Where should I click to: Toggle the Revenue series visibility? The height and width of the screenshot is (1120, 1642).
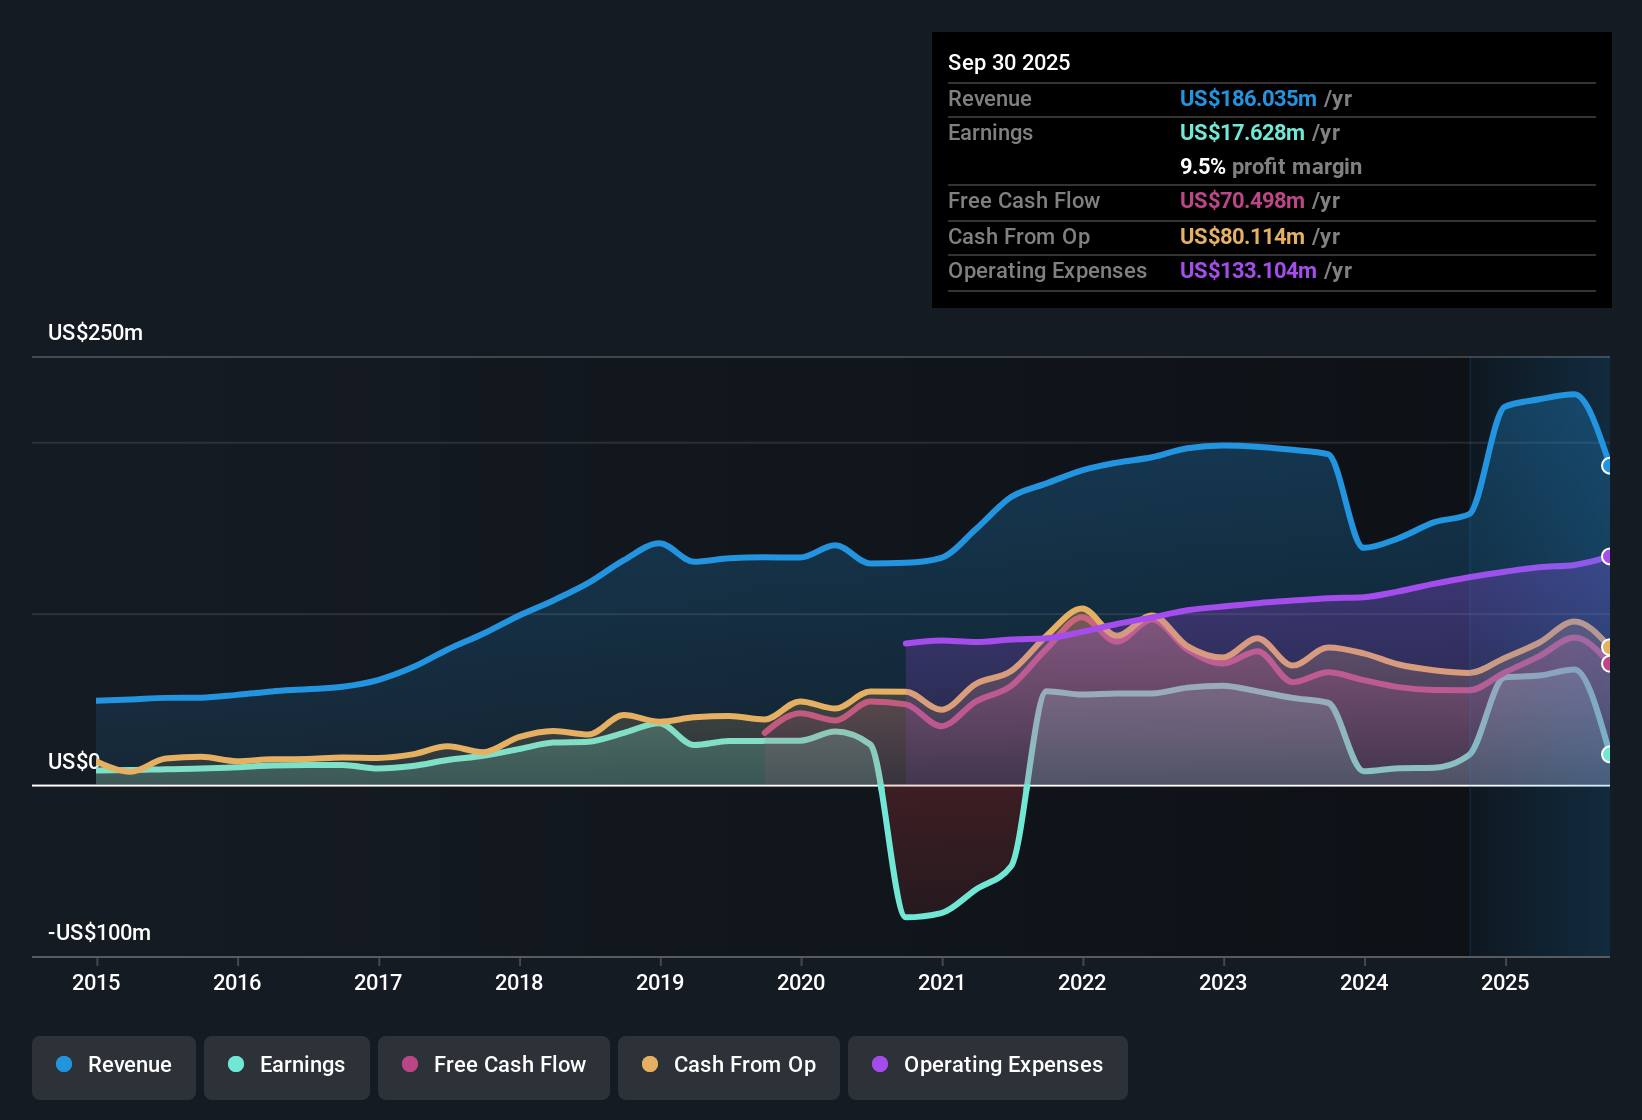(x=113, y=1065)
